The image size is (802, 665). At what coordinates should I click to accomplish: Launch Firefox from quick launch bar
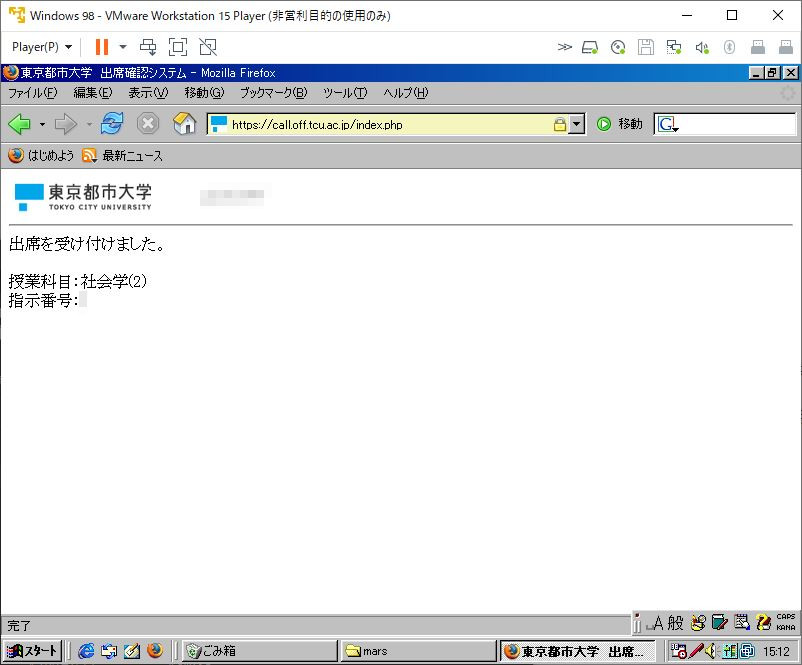click(155, 651)
